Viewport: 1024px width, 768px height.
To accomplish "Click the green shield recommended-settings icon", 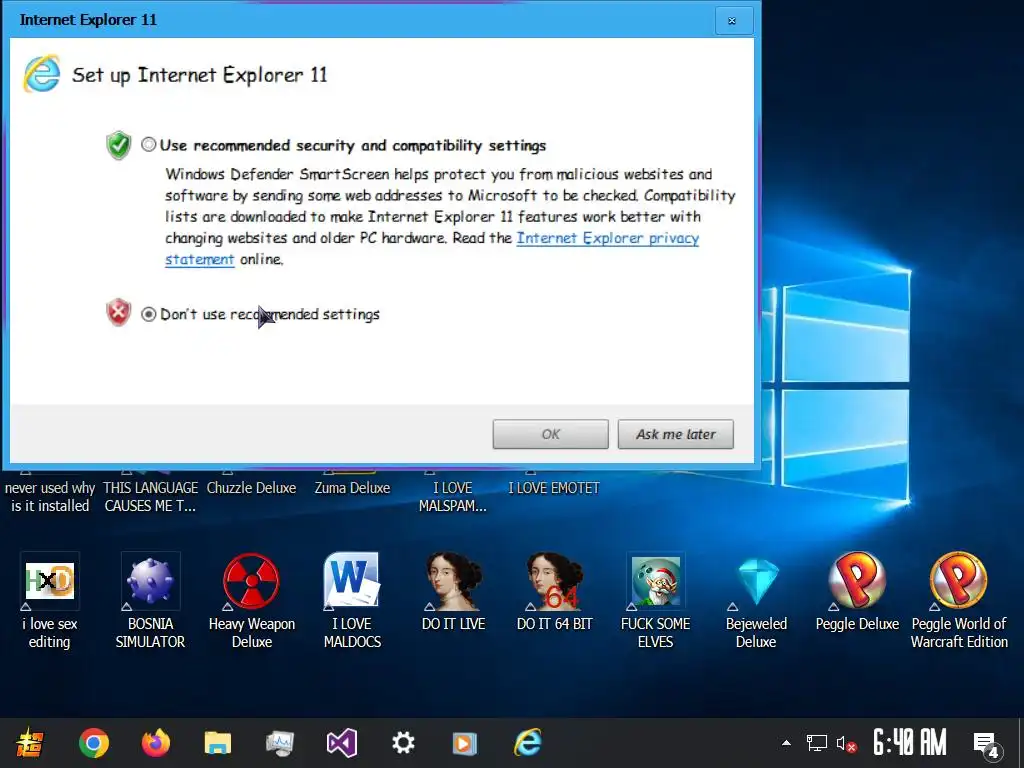I will 119,145.
